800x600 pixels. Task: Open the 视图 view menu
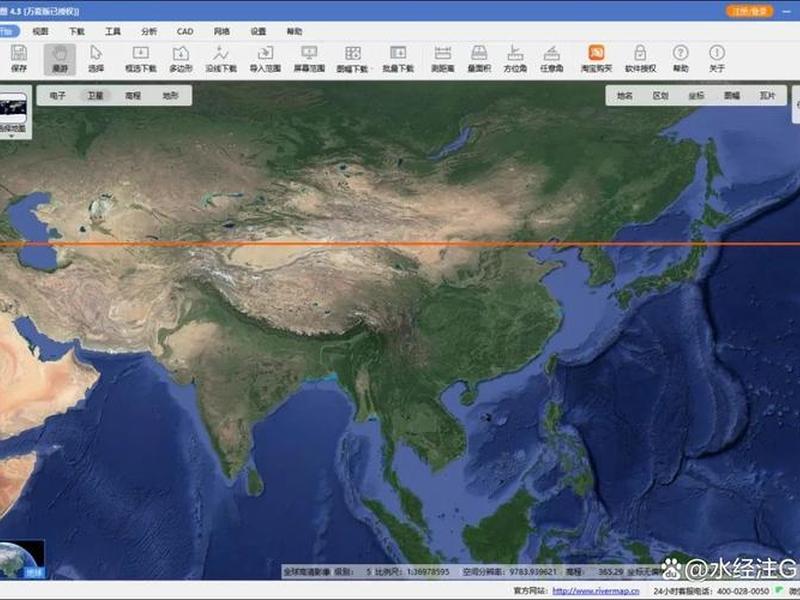(40, 32)
